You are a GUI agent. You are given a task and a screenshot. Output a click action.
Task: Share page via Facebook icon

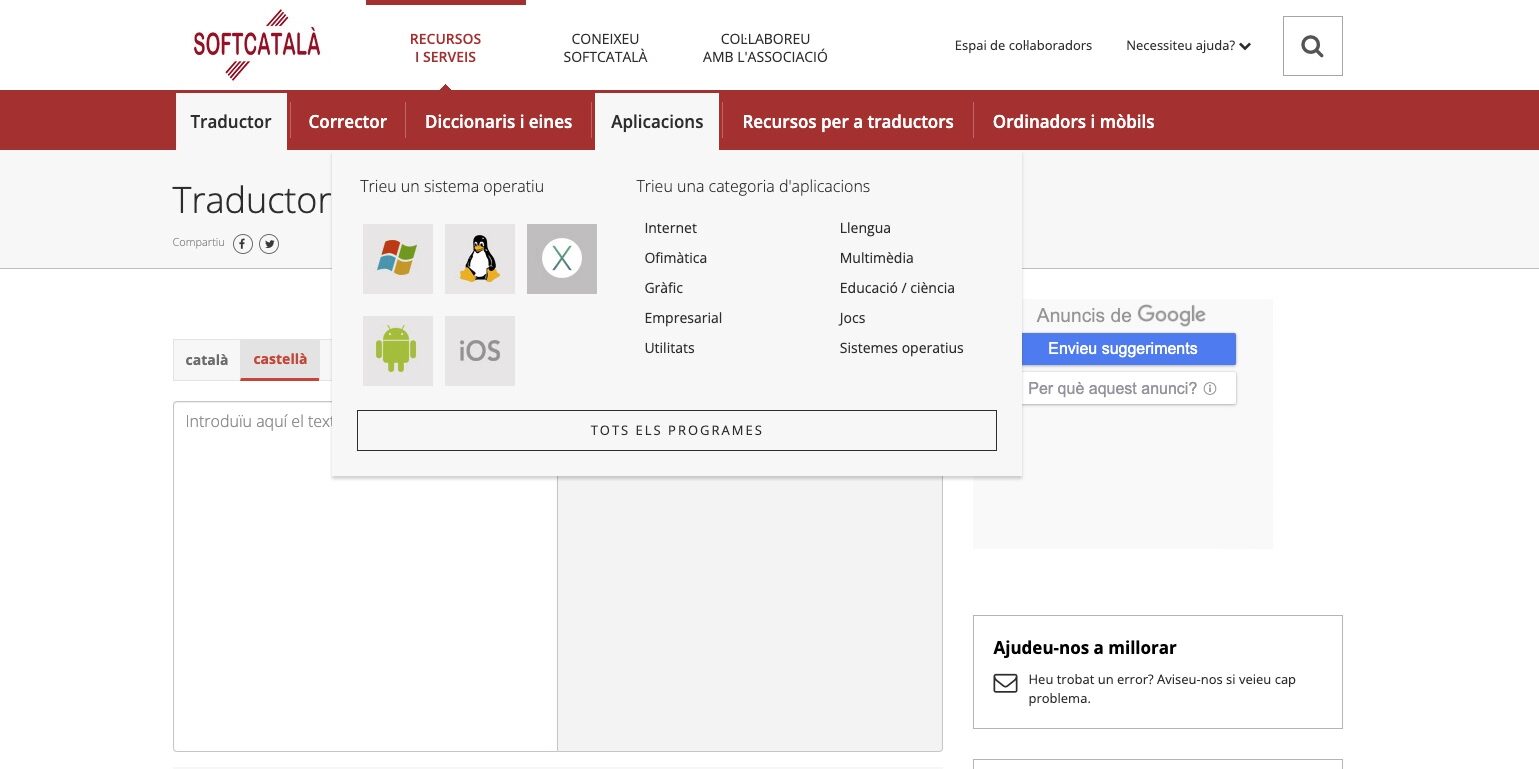coord(243,244)
